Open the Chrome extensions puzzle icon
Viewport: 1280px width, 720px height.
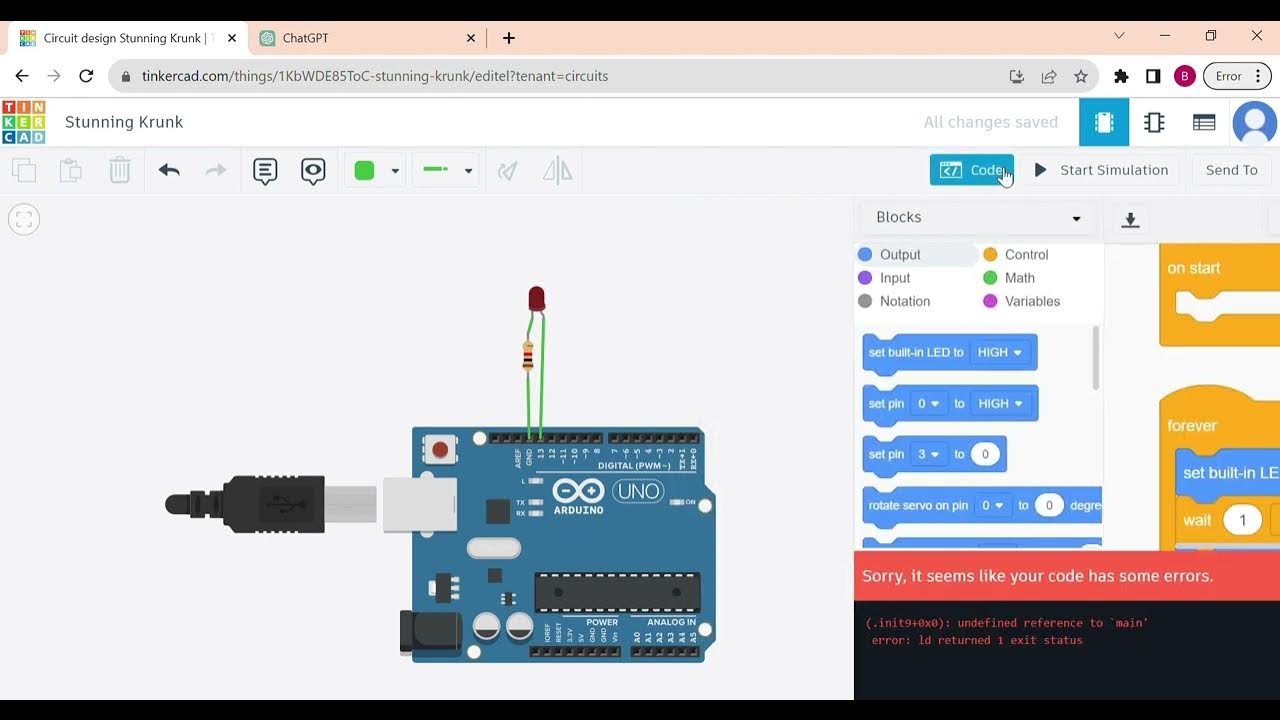(x=1121, y=76)
